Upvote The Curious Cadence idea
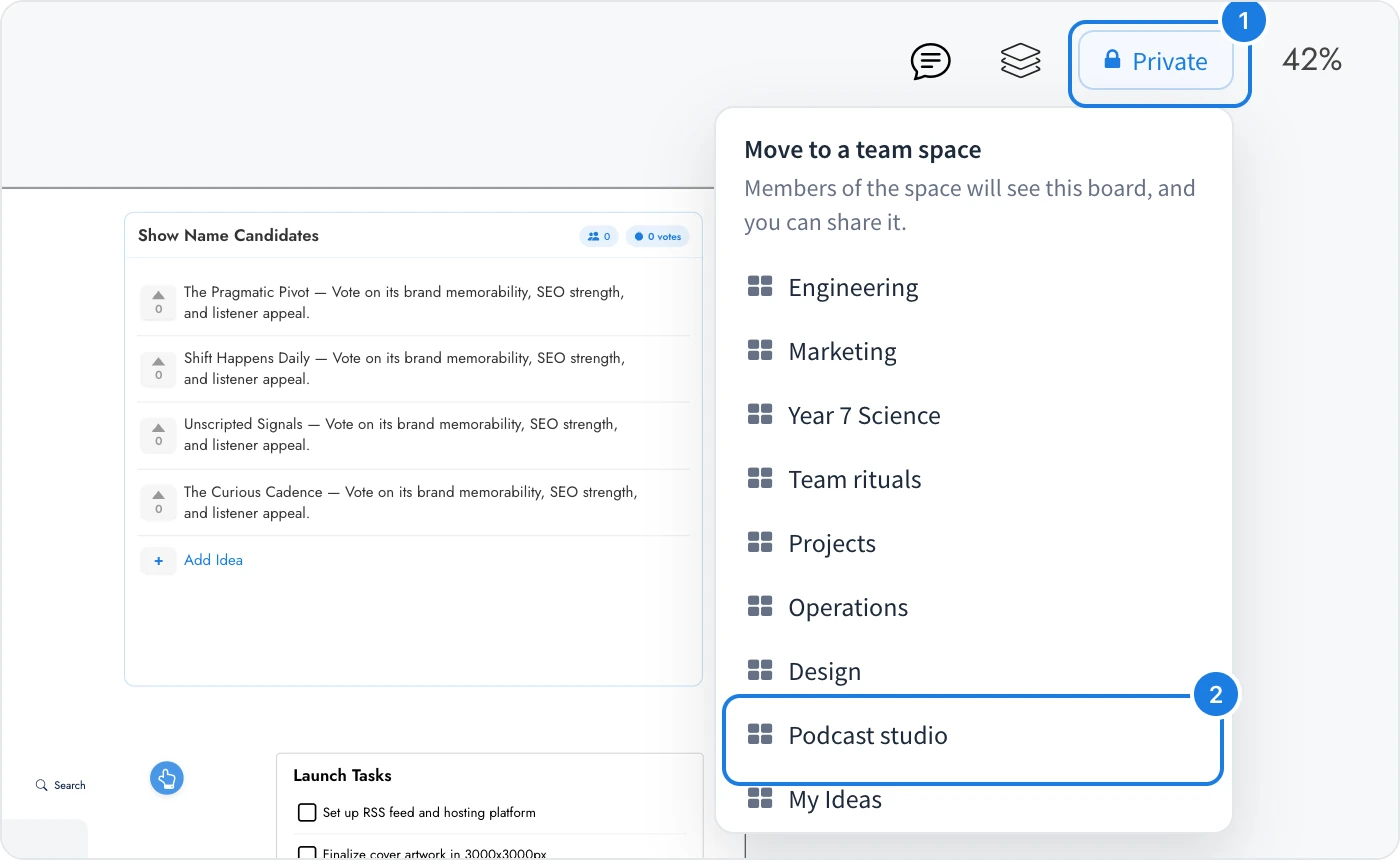This screenshot has height=860, width=1400. 158,502
